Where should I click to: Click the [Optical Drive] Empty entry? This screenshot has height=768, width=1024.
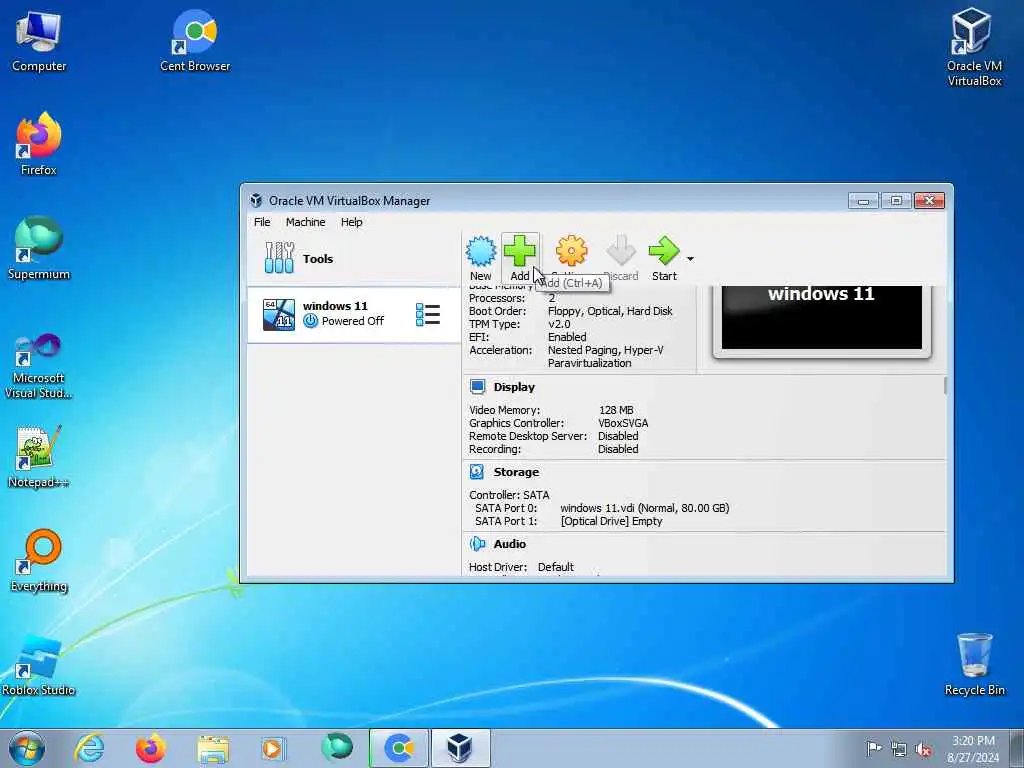(611, 521)
